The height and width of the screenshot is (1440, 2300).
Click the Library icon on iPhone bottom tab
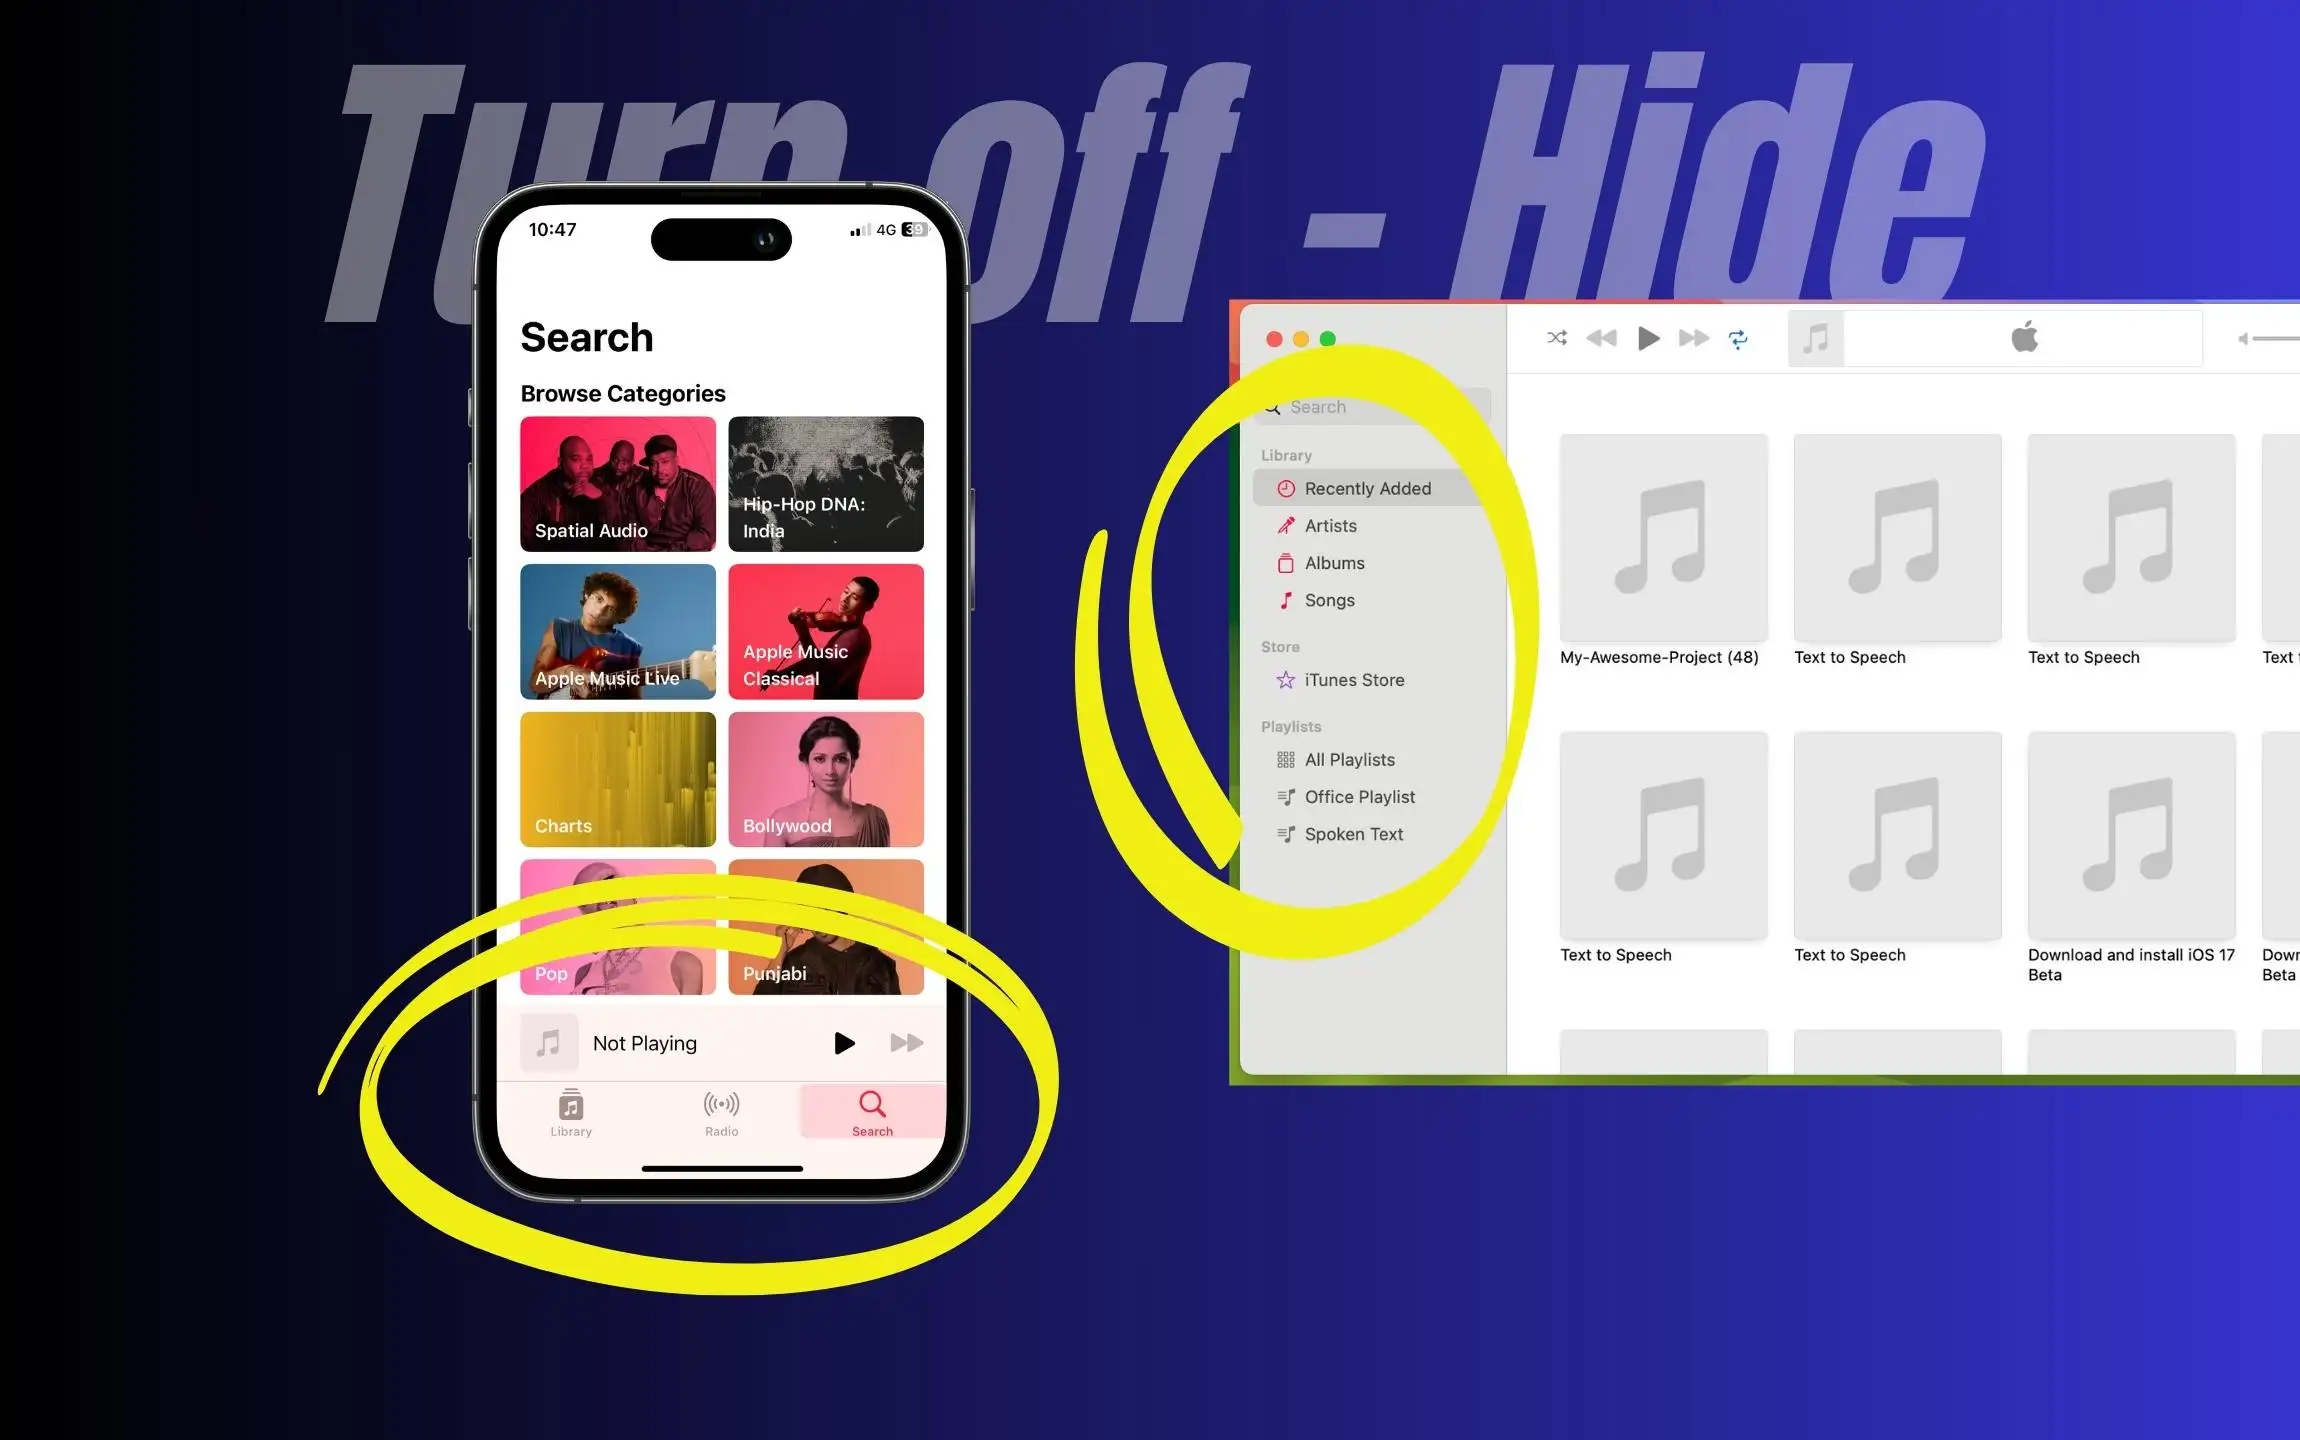coord(569,1113)
